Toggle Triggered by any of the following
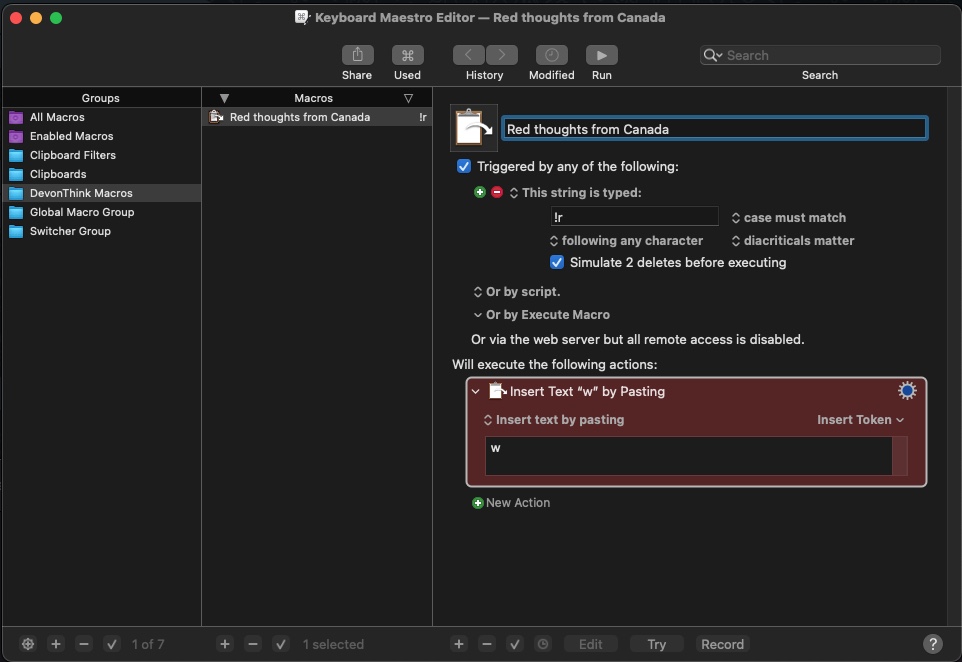This screenshot has width=962, height=662. coord(464,166)
